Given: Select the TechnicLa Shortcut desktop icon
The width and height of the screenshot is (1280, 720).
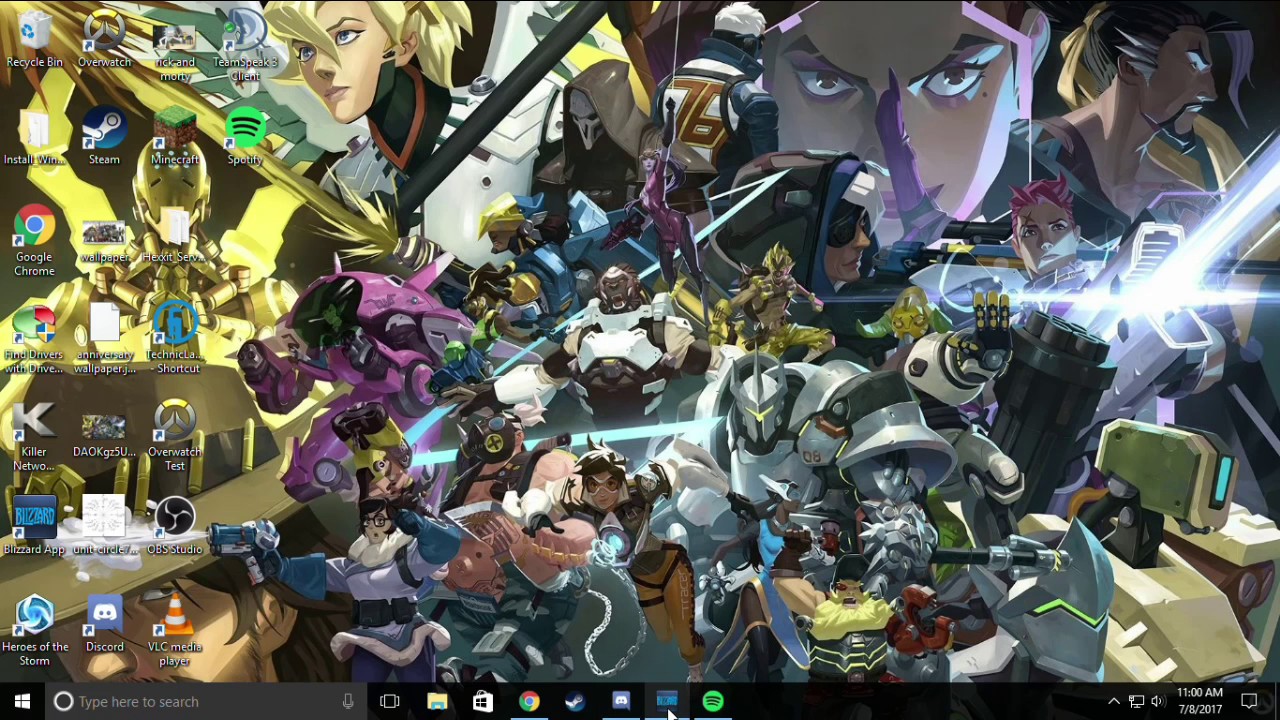Looking at the screenshot, I should [x=175, y=340].
